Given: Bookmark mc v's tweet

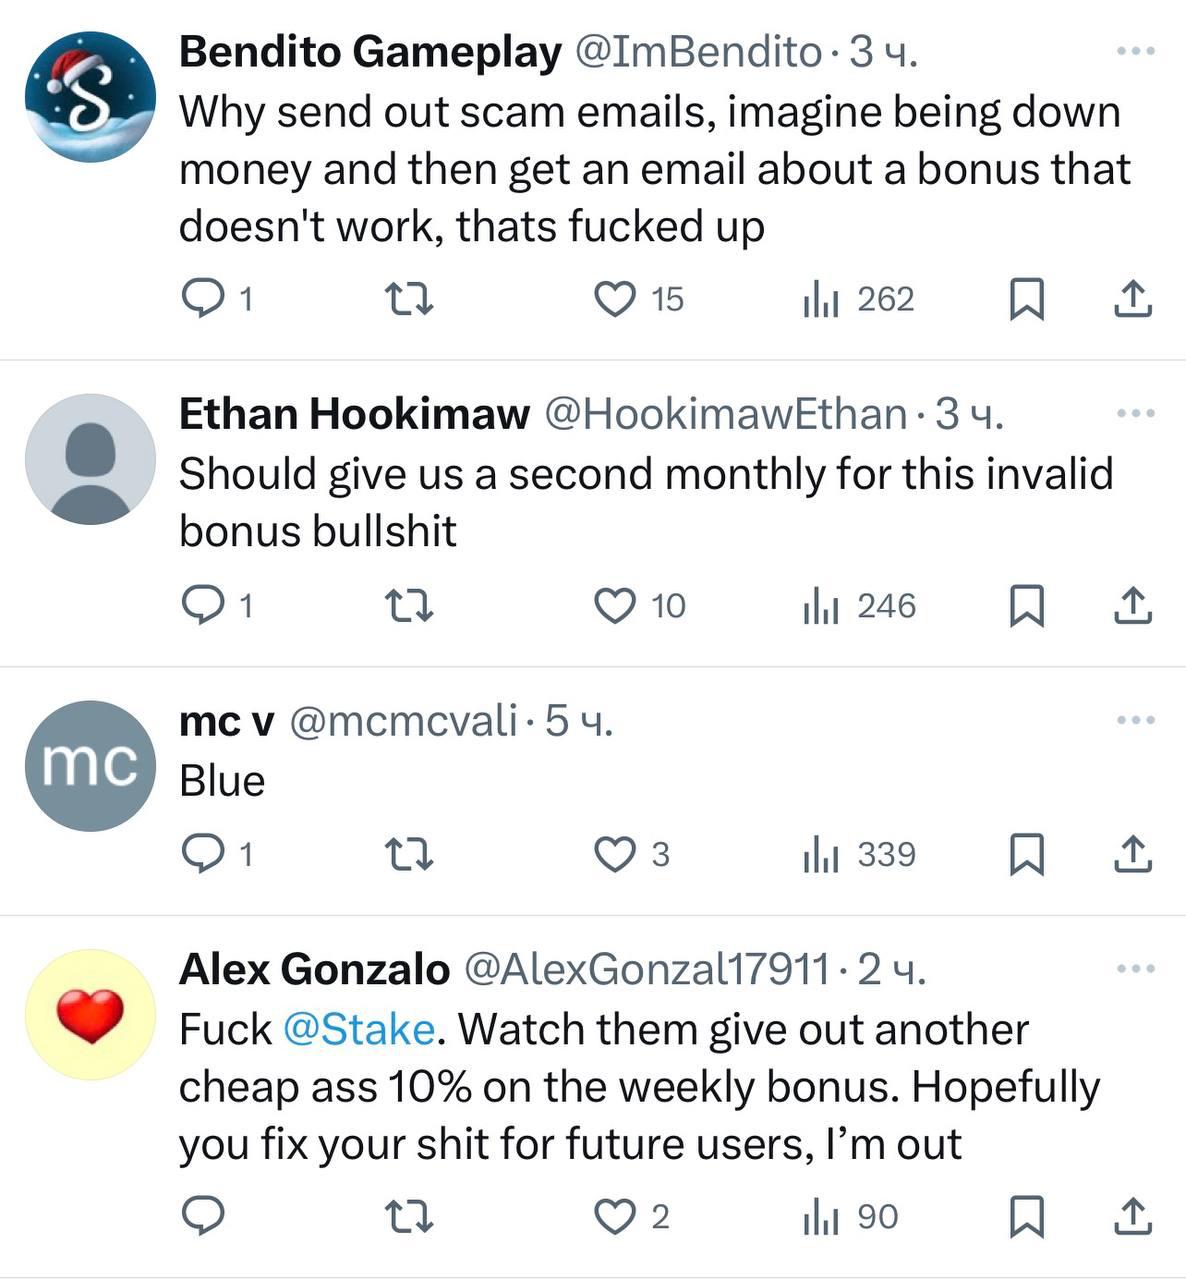Looking at the screenshot, I should (x=1027, y=854).
